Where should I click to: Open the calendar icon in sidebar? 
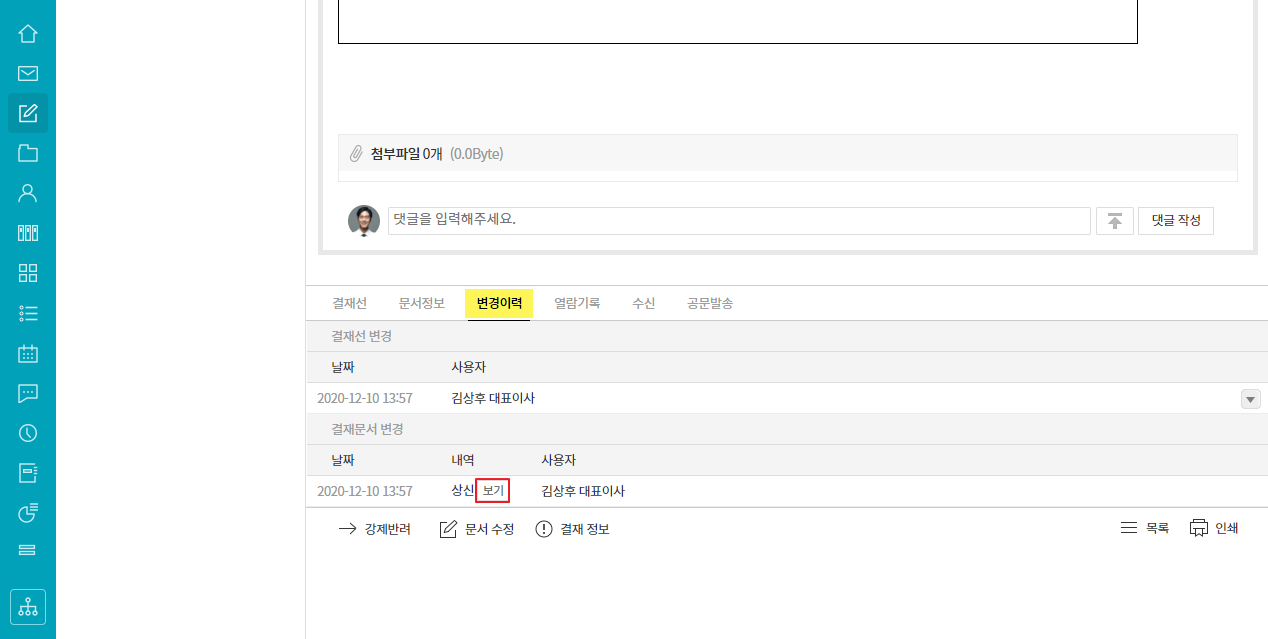(x=28, y=353)
